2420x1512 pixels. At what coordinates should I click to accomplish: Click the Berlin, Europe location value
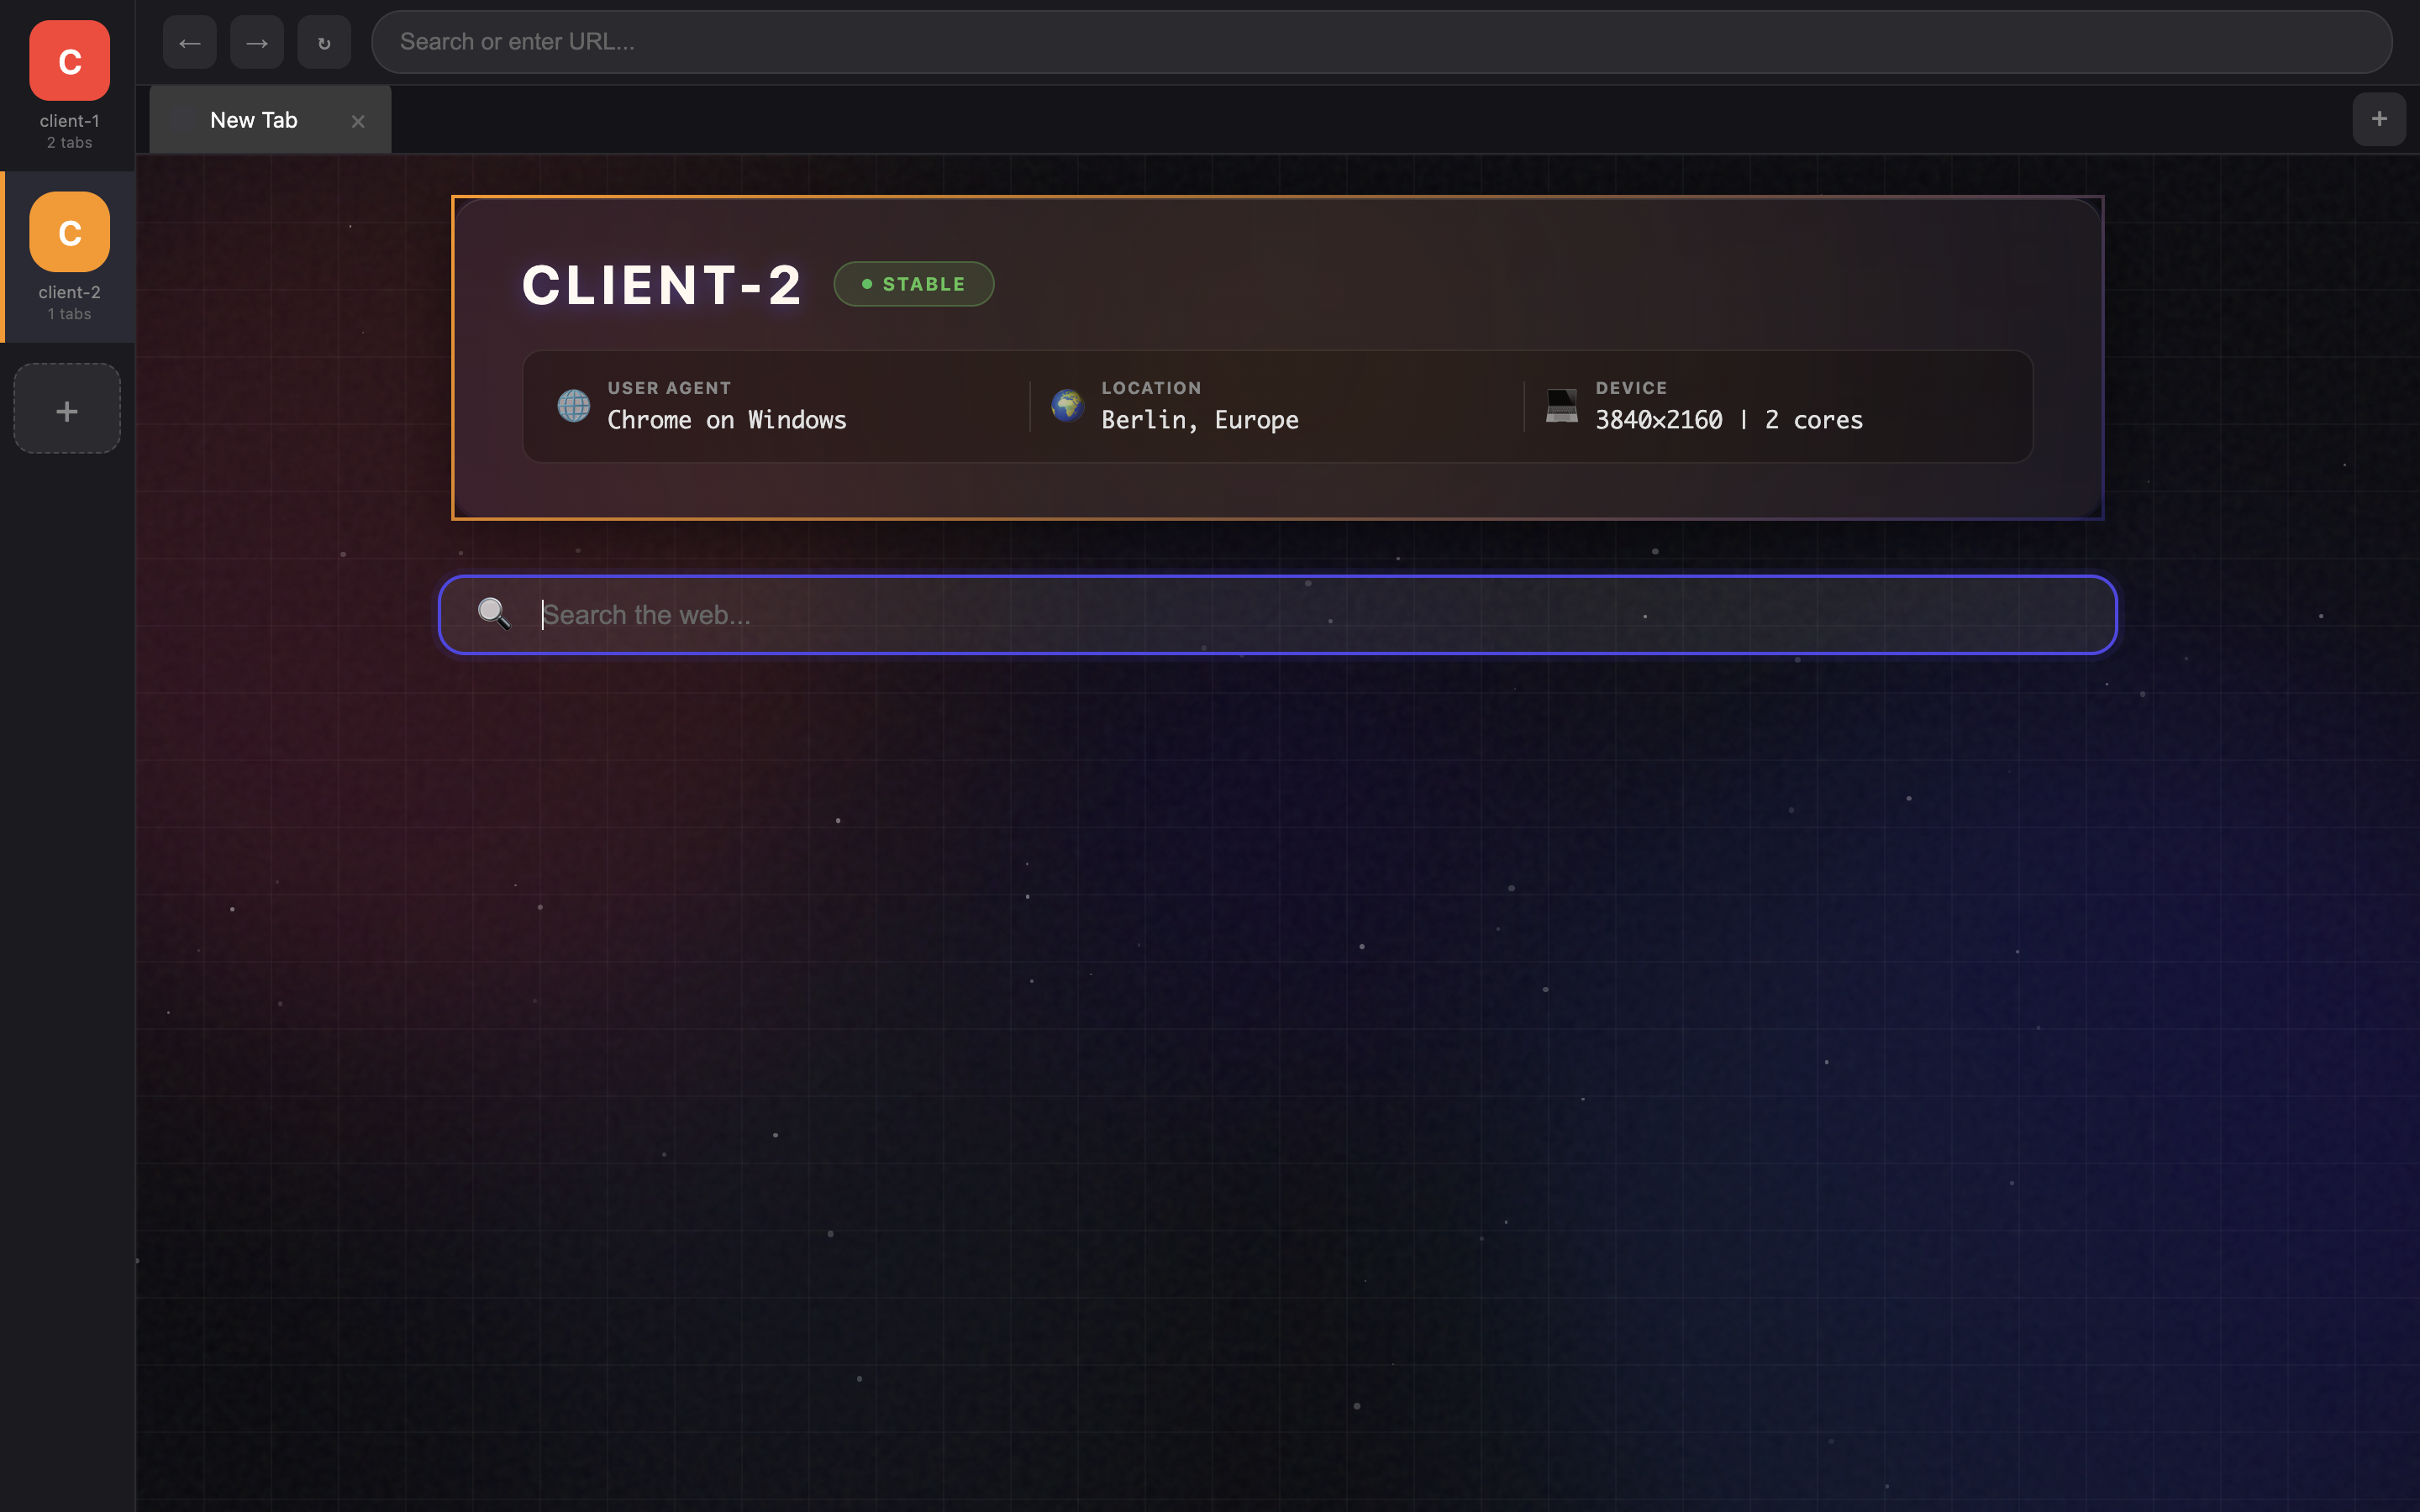pos(1199,420)
